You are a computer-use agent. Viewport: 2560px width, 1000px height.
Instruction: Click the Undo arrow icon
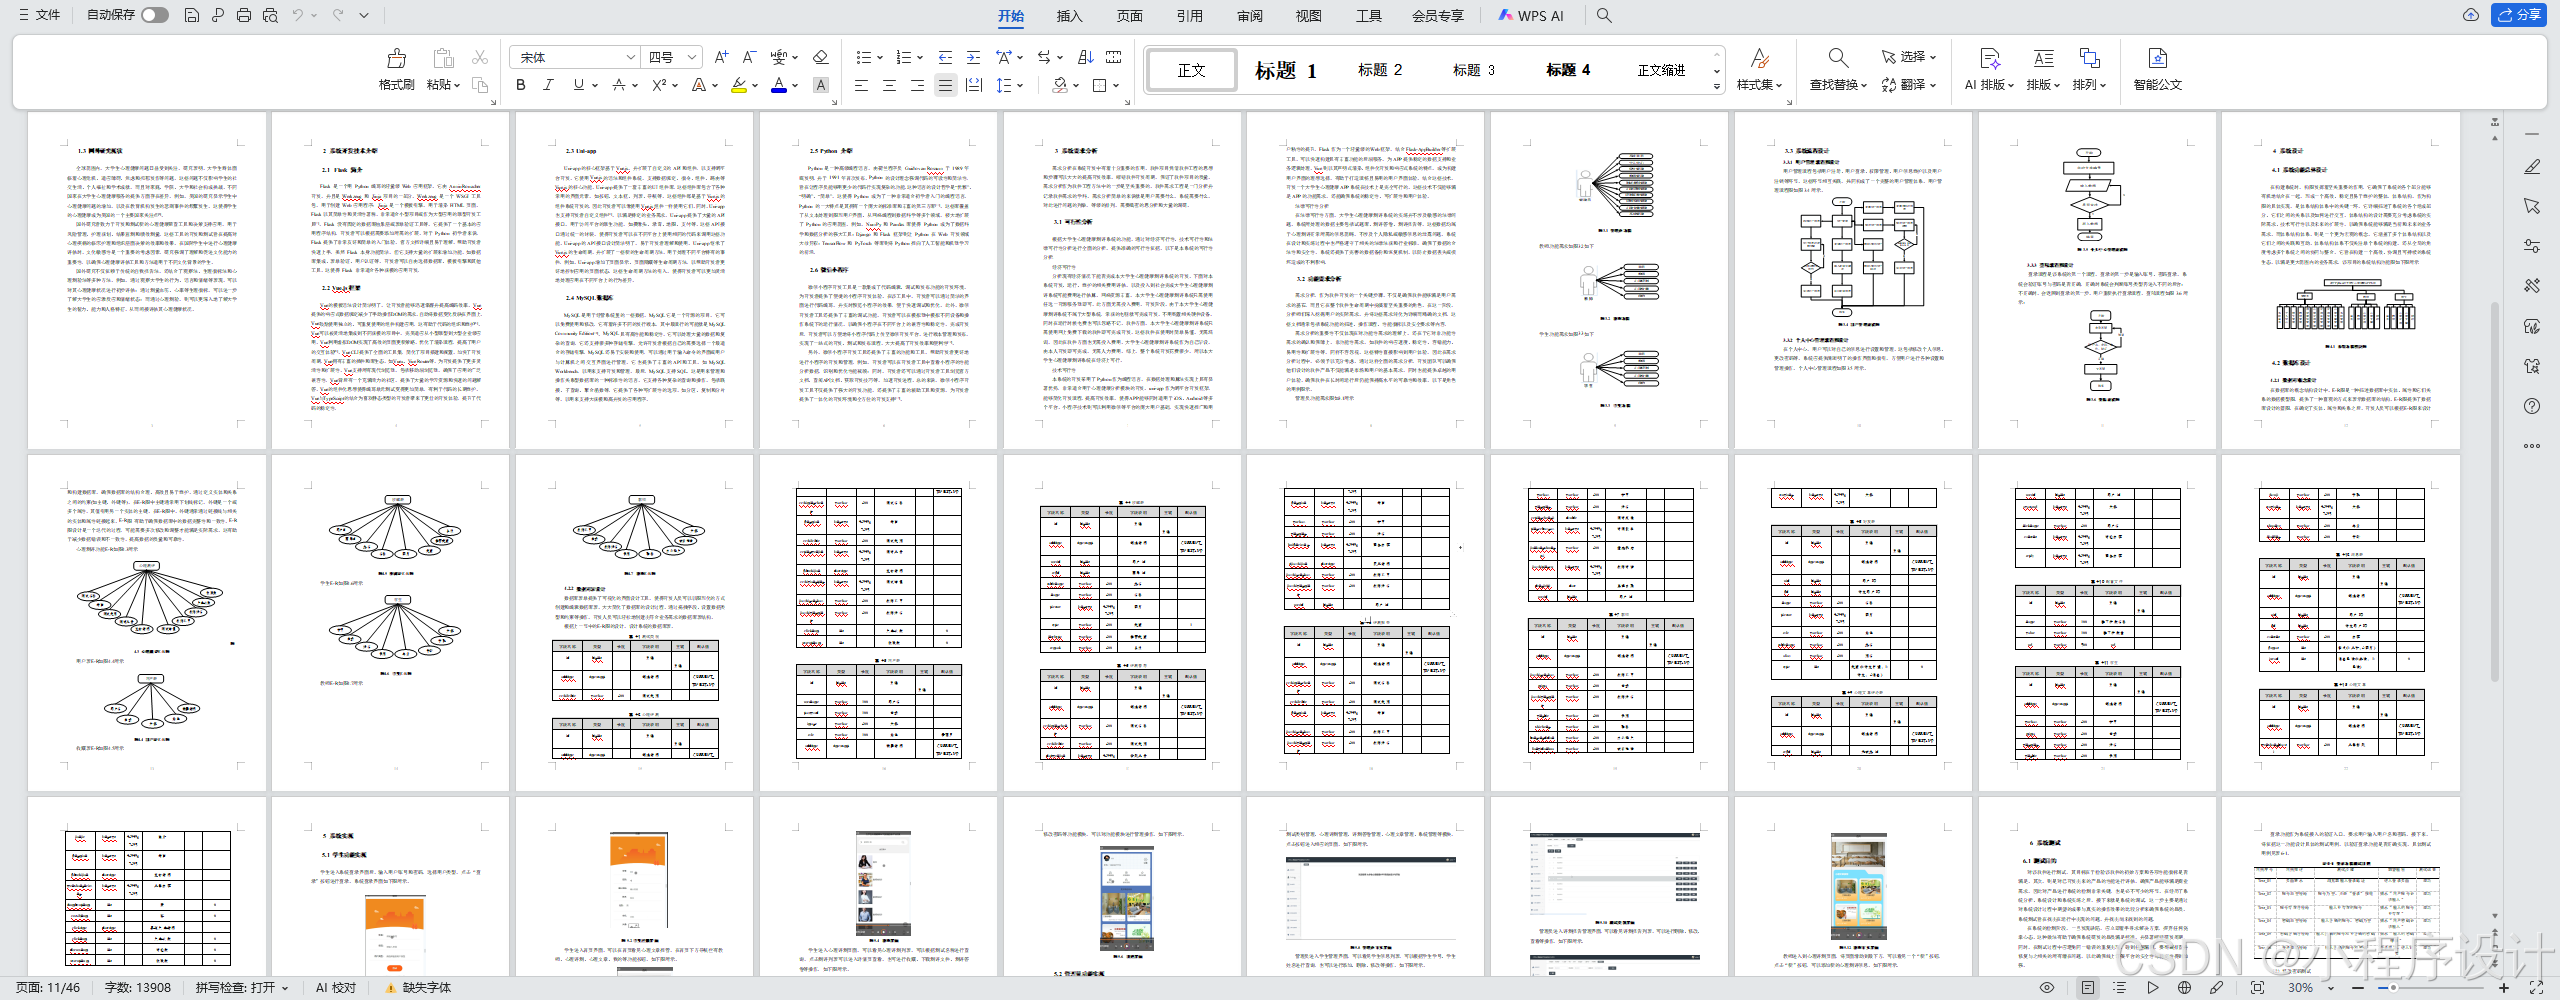point(297,15)
